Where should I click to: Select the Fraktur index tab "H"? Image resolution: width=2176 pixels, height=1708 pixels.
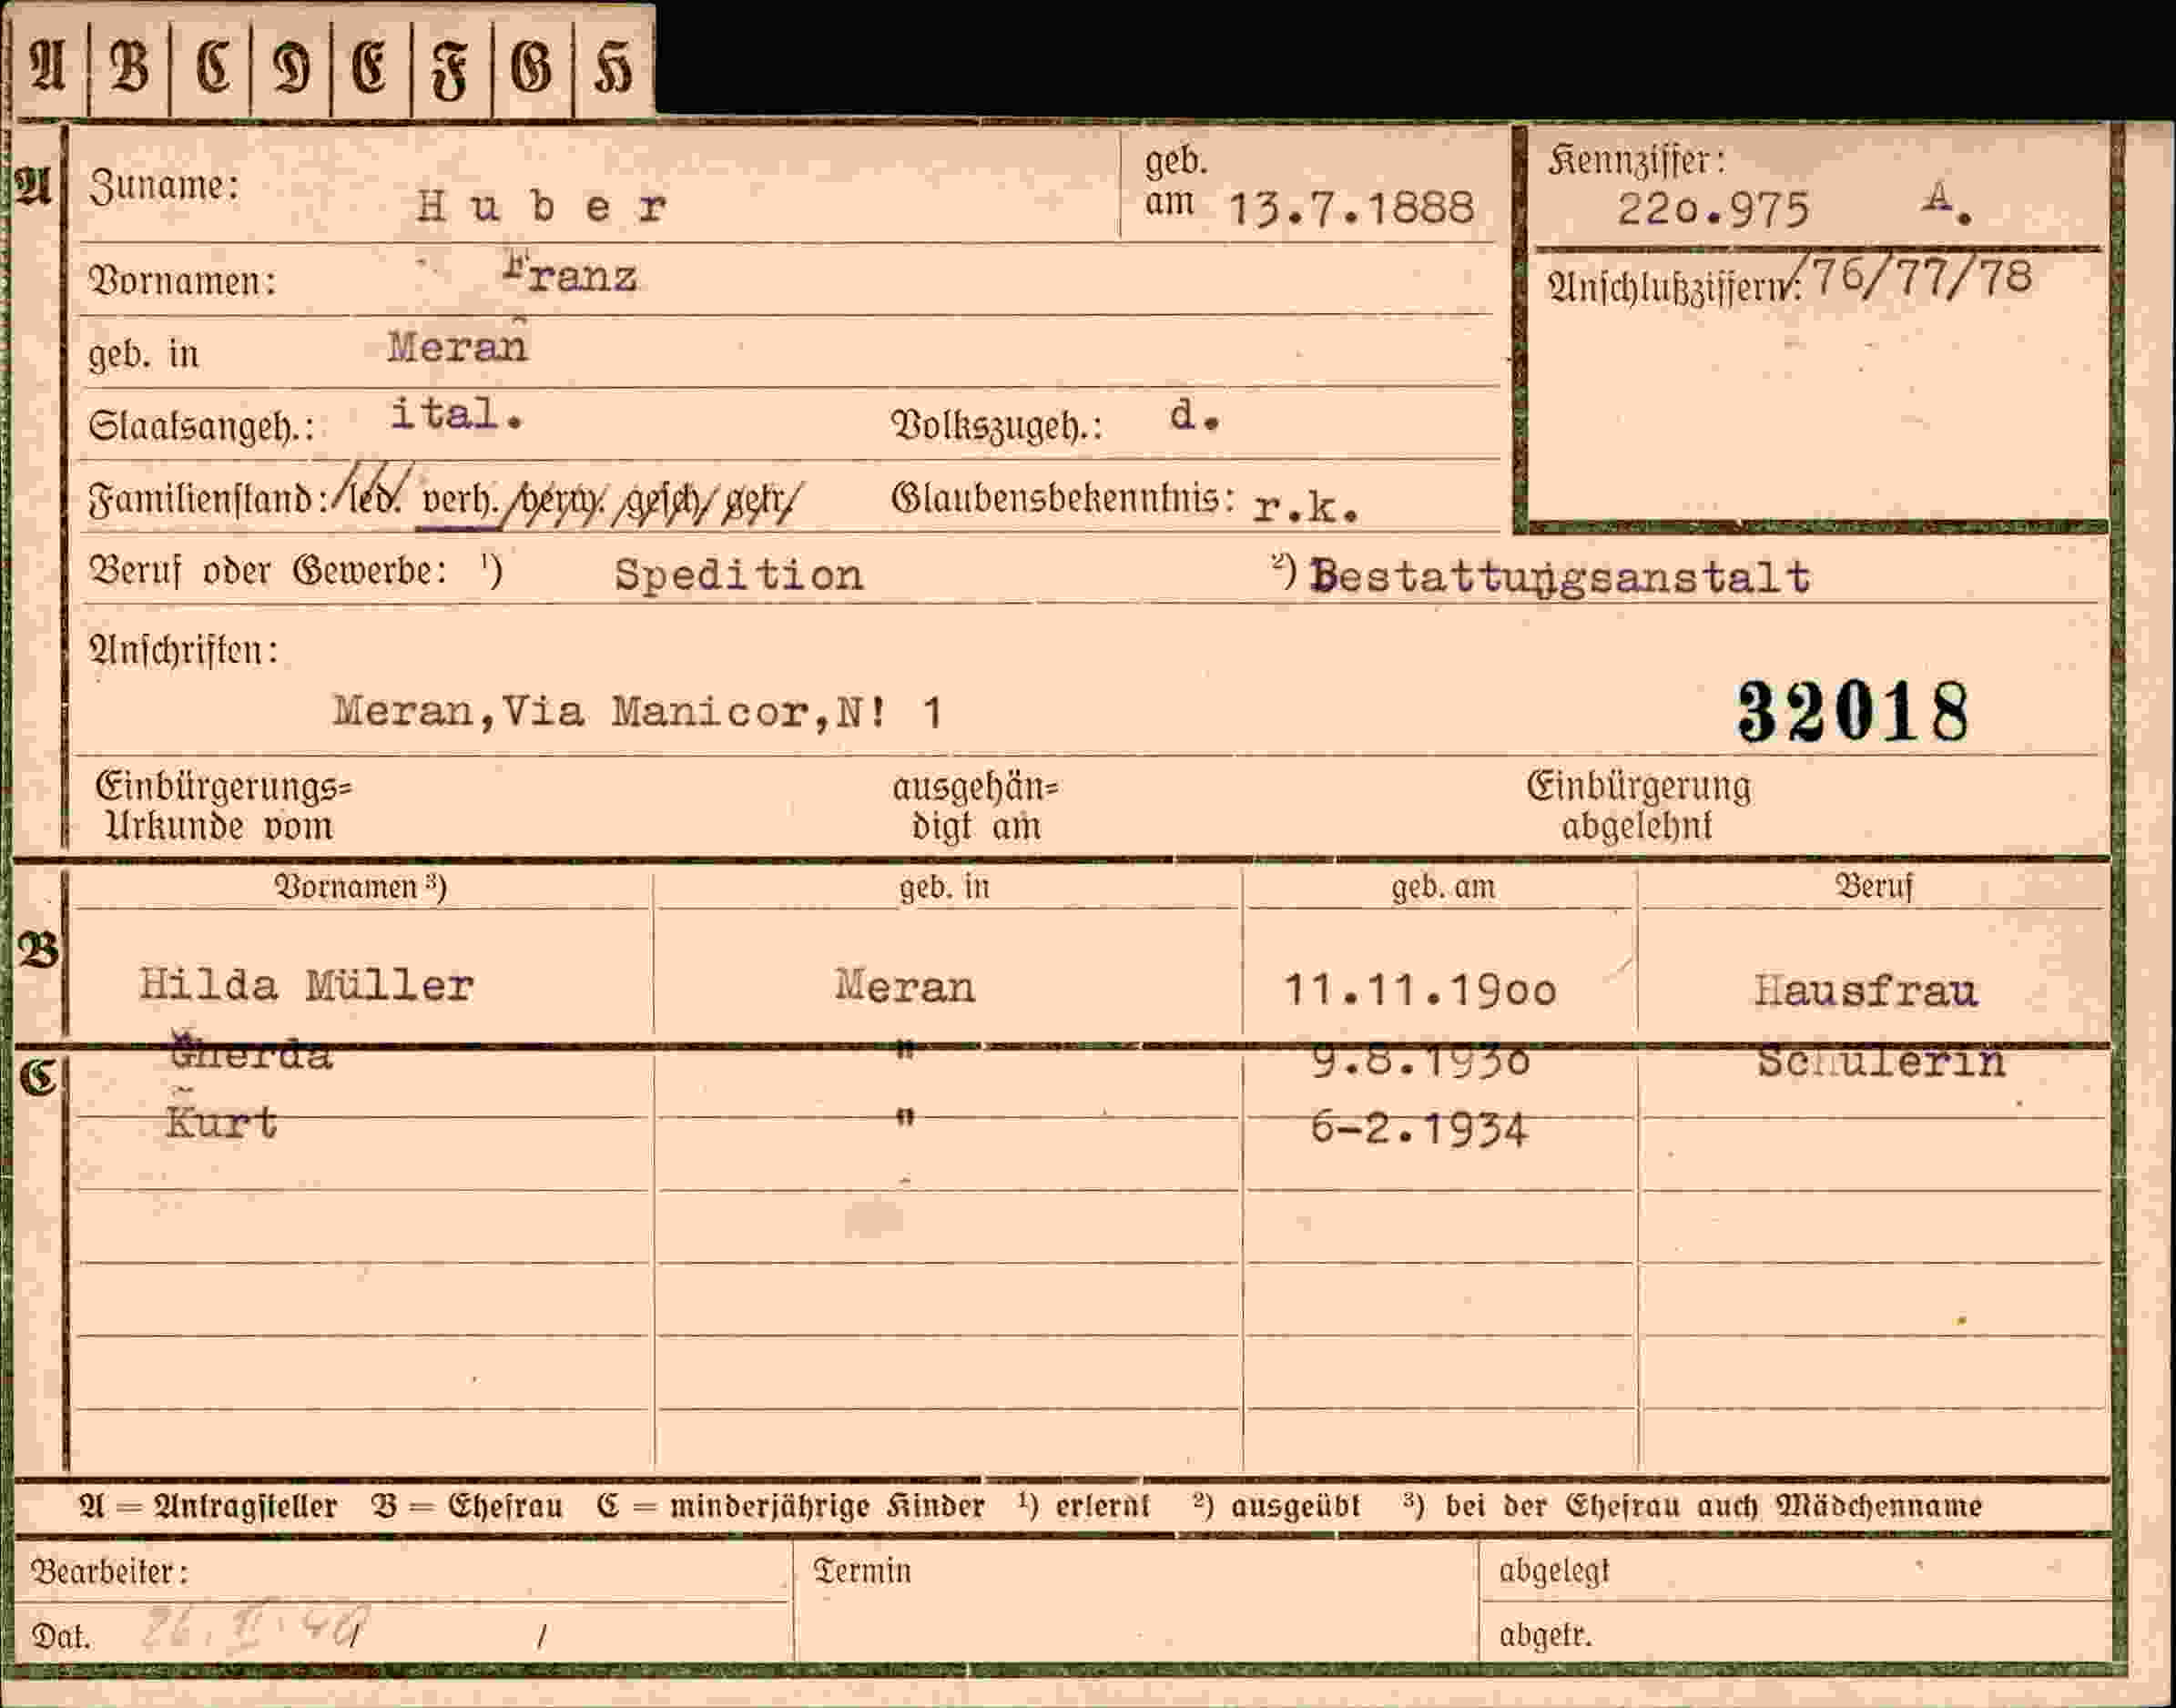click(x=614, y=68)
